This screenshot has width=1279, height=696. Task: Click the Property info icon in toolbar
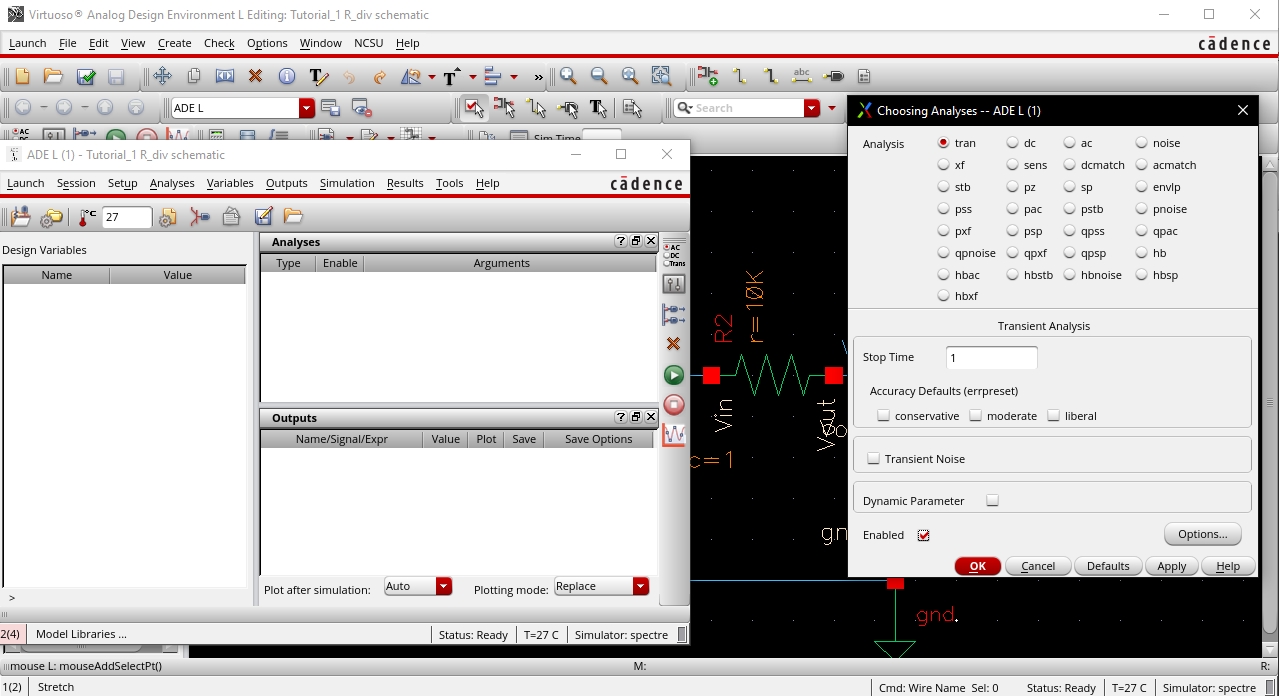point(286,76)
